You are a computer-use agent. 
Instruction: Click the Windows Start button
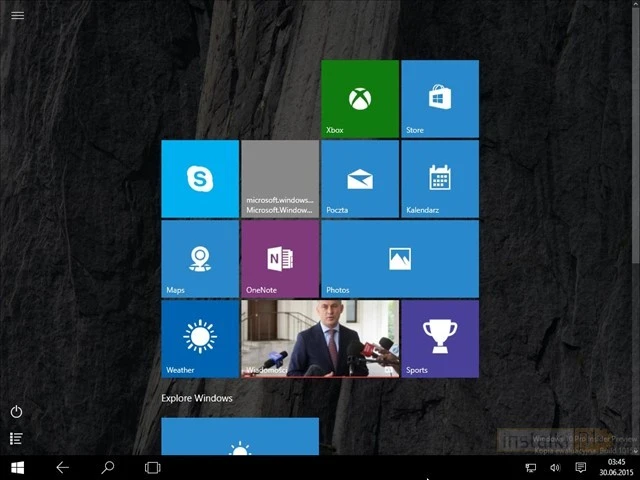tap(17, 467)
